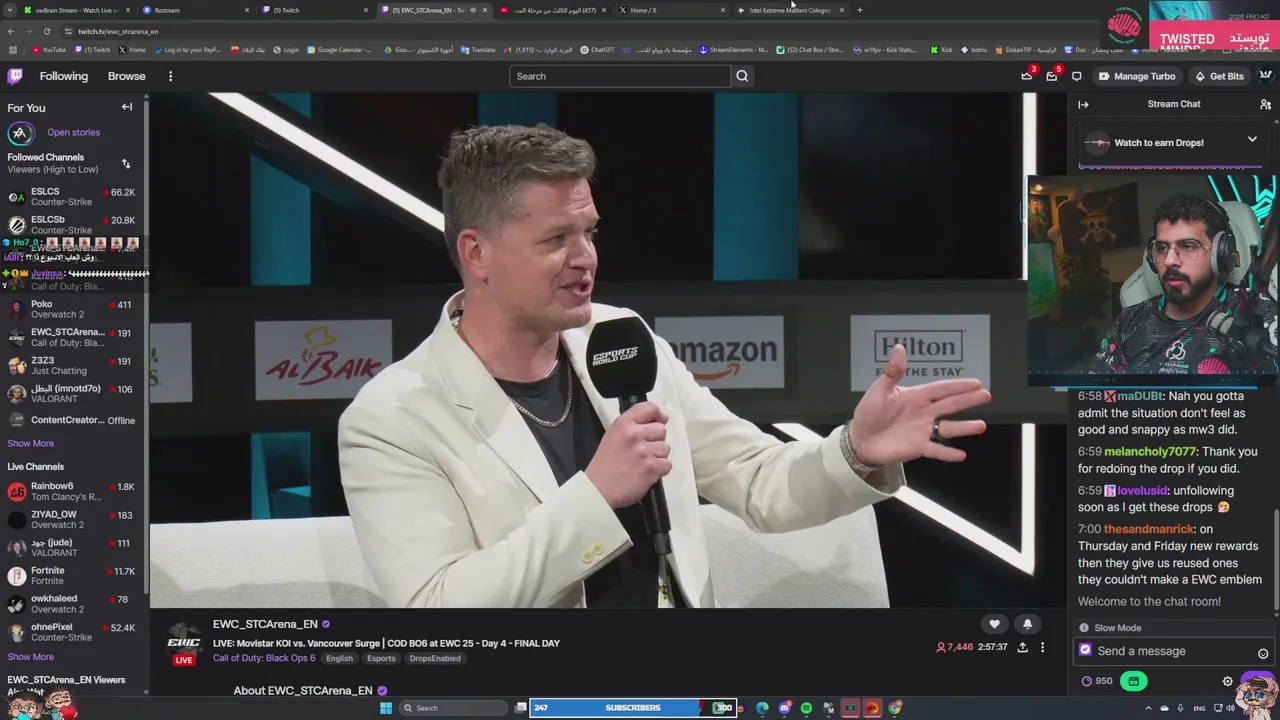Collapse the stream chat panel
This screenshot has width=1280, height=720.
(x=1083, y=104)
